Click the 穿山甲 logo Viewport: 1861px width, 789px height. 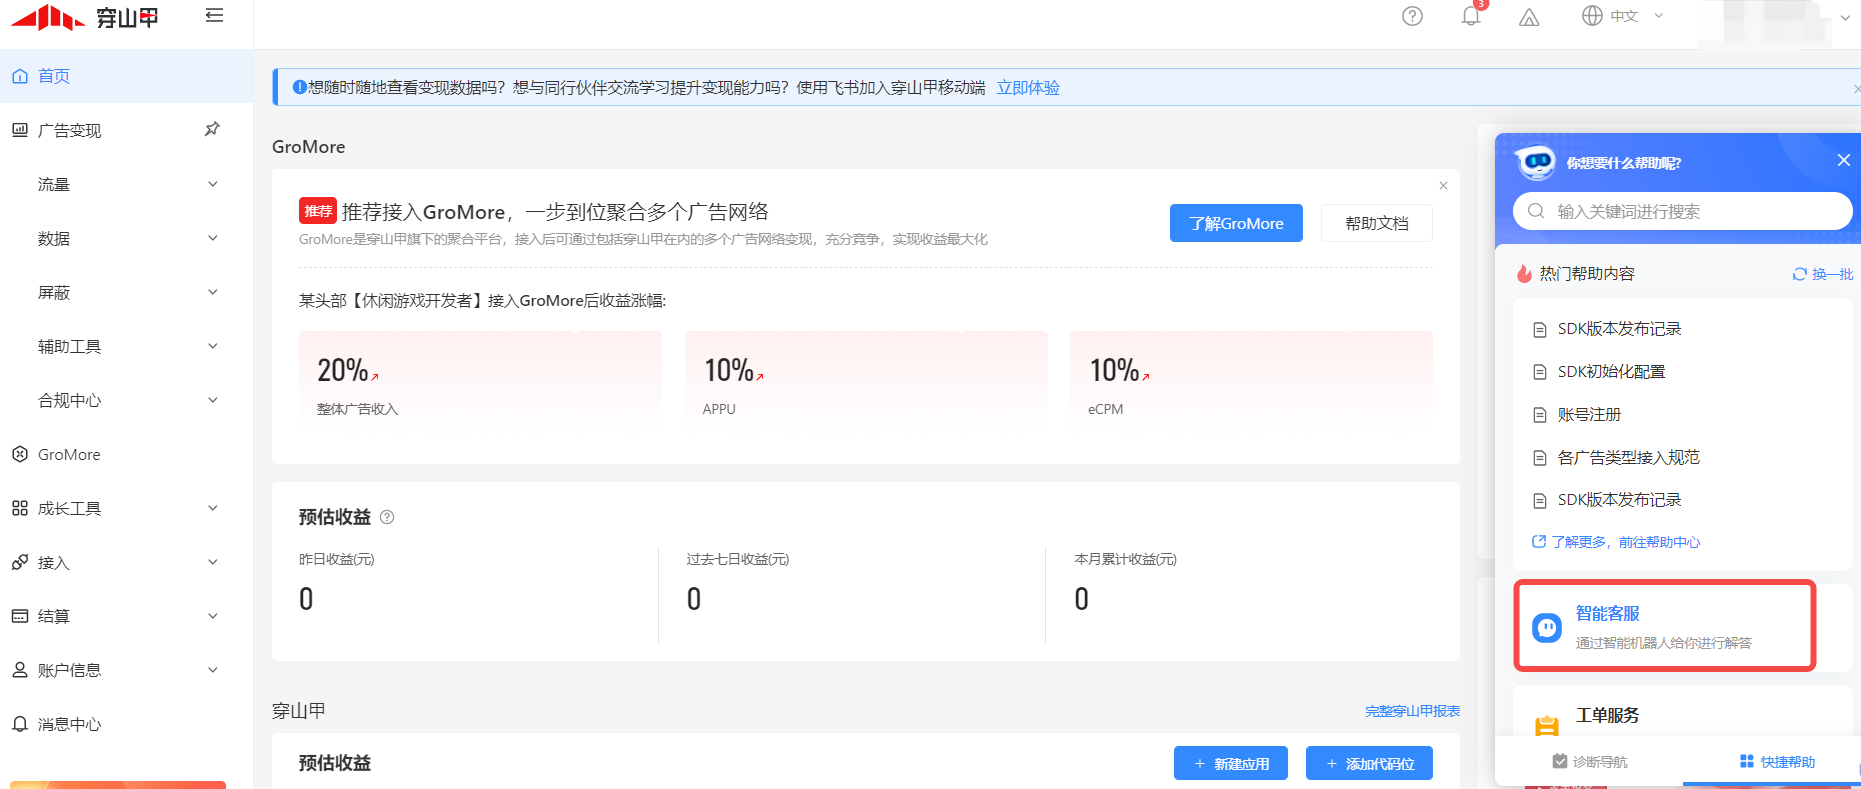84,17
